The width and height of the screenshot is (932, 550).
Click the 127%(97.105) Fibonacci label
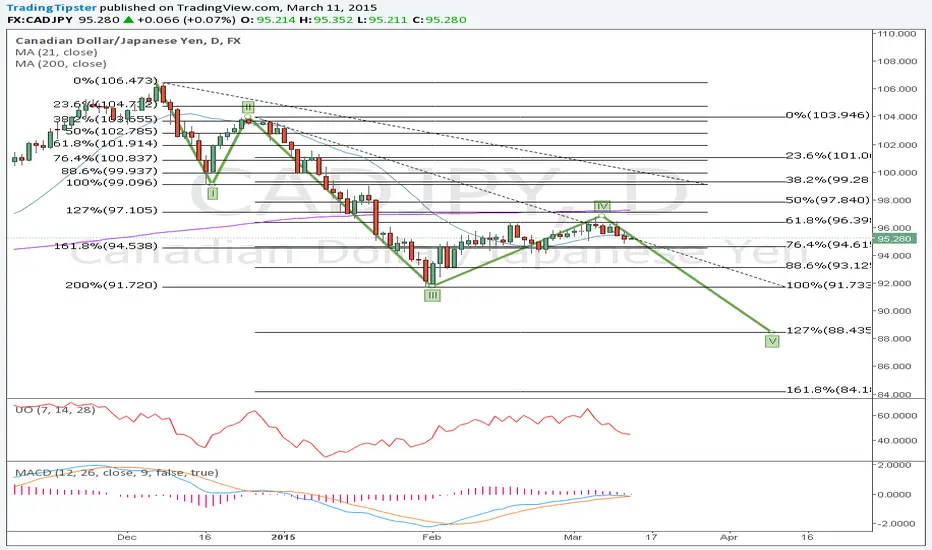pyautogui.click(x=112, y=210)
